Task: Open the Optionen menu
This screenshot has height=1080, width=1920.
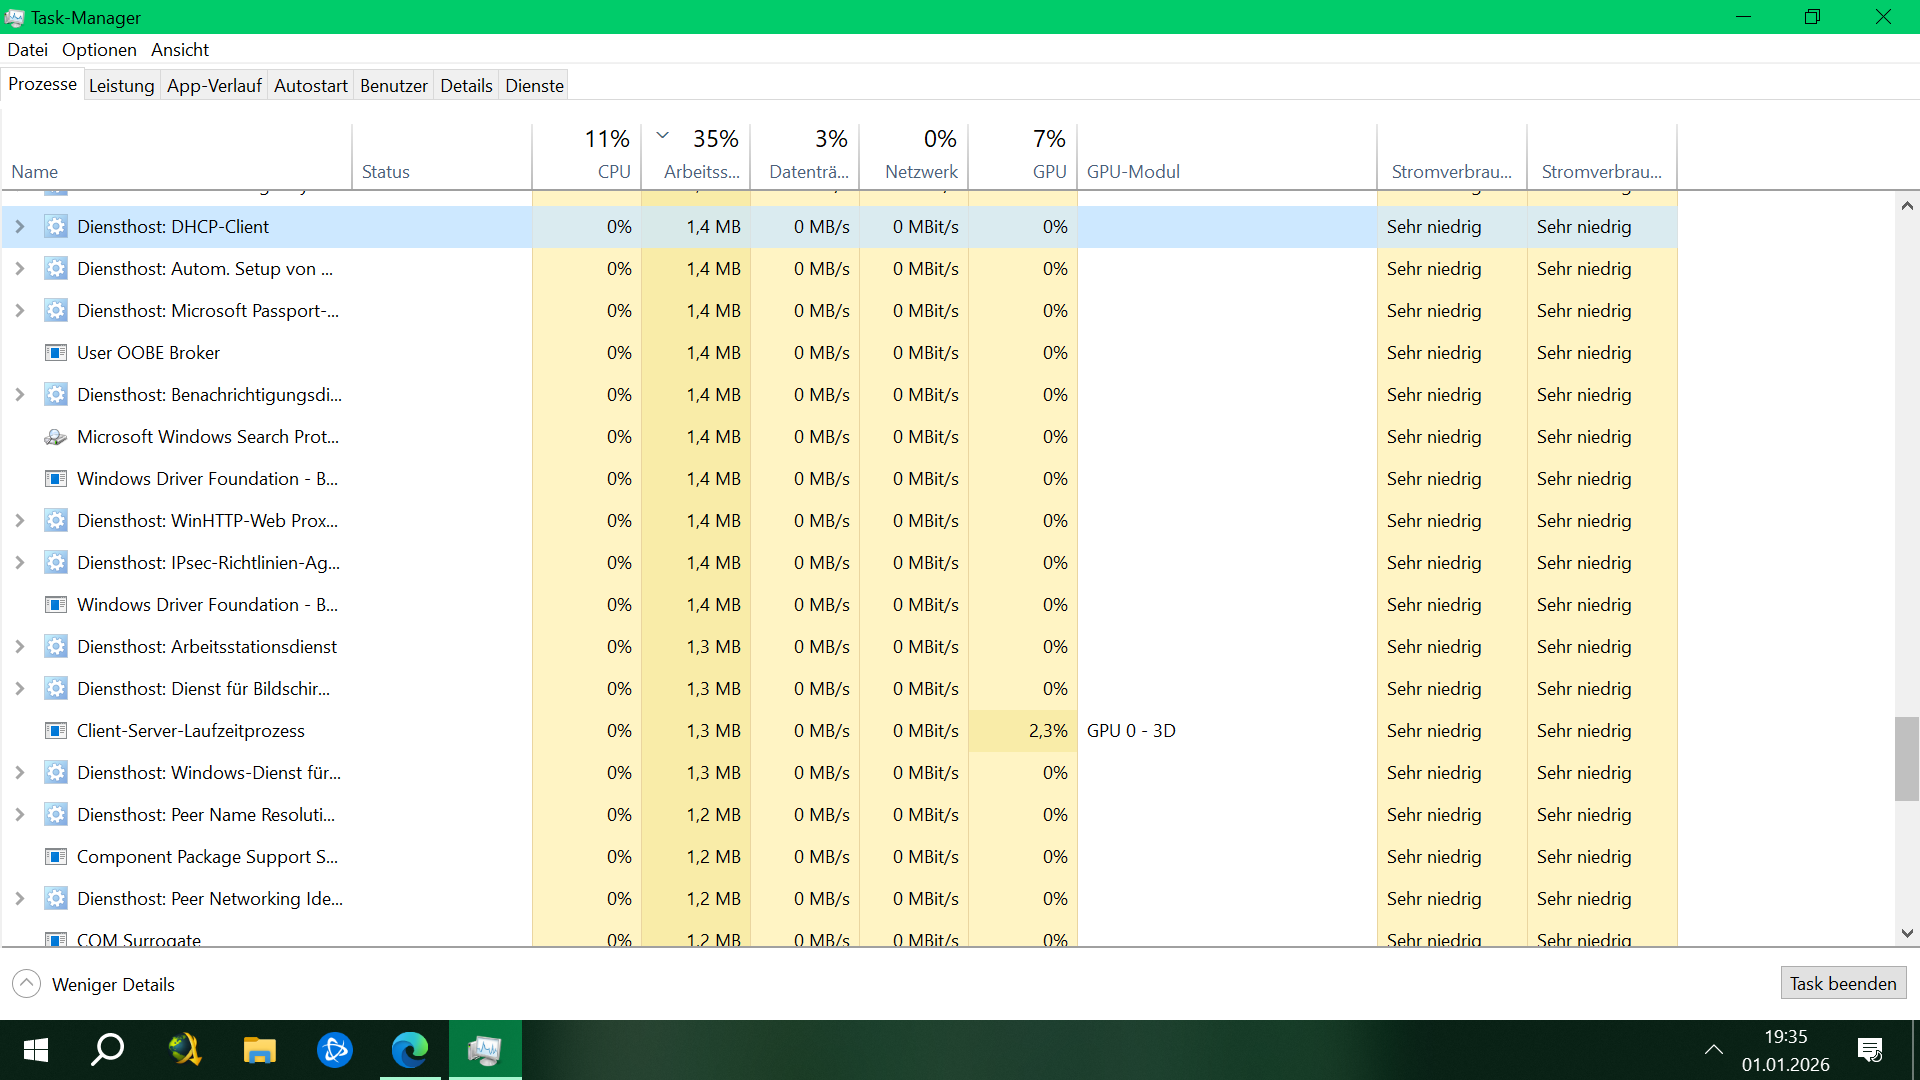Action: click(99, 50)
